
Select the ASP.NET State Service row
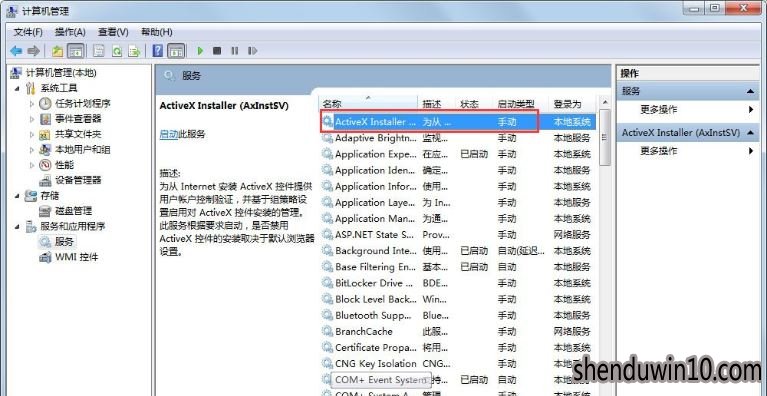point(458,235)
